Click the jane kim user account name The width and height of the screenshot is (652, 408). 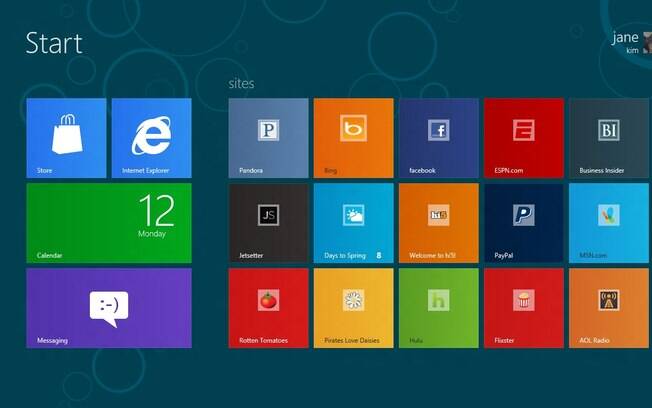click(x=625, y=42)
